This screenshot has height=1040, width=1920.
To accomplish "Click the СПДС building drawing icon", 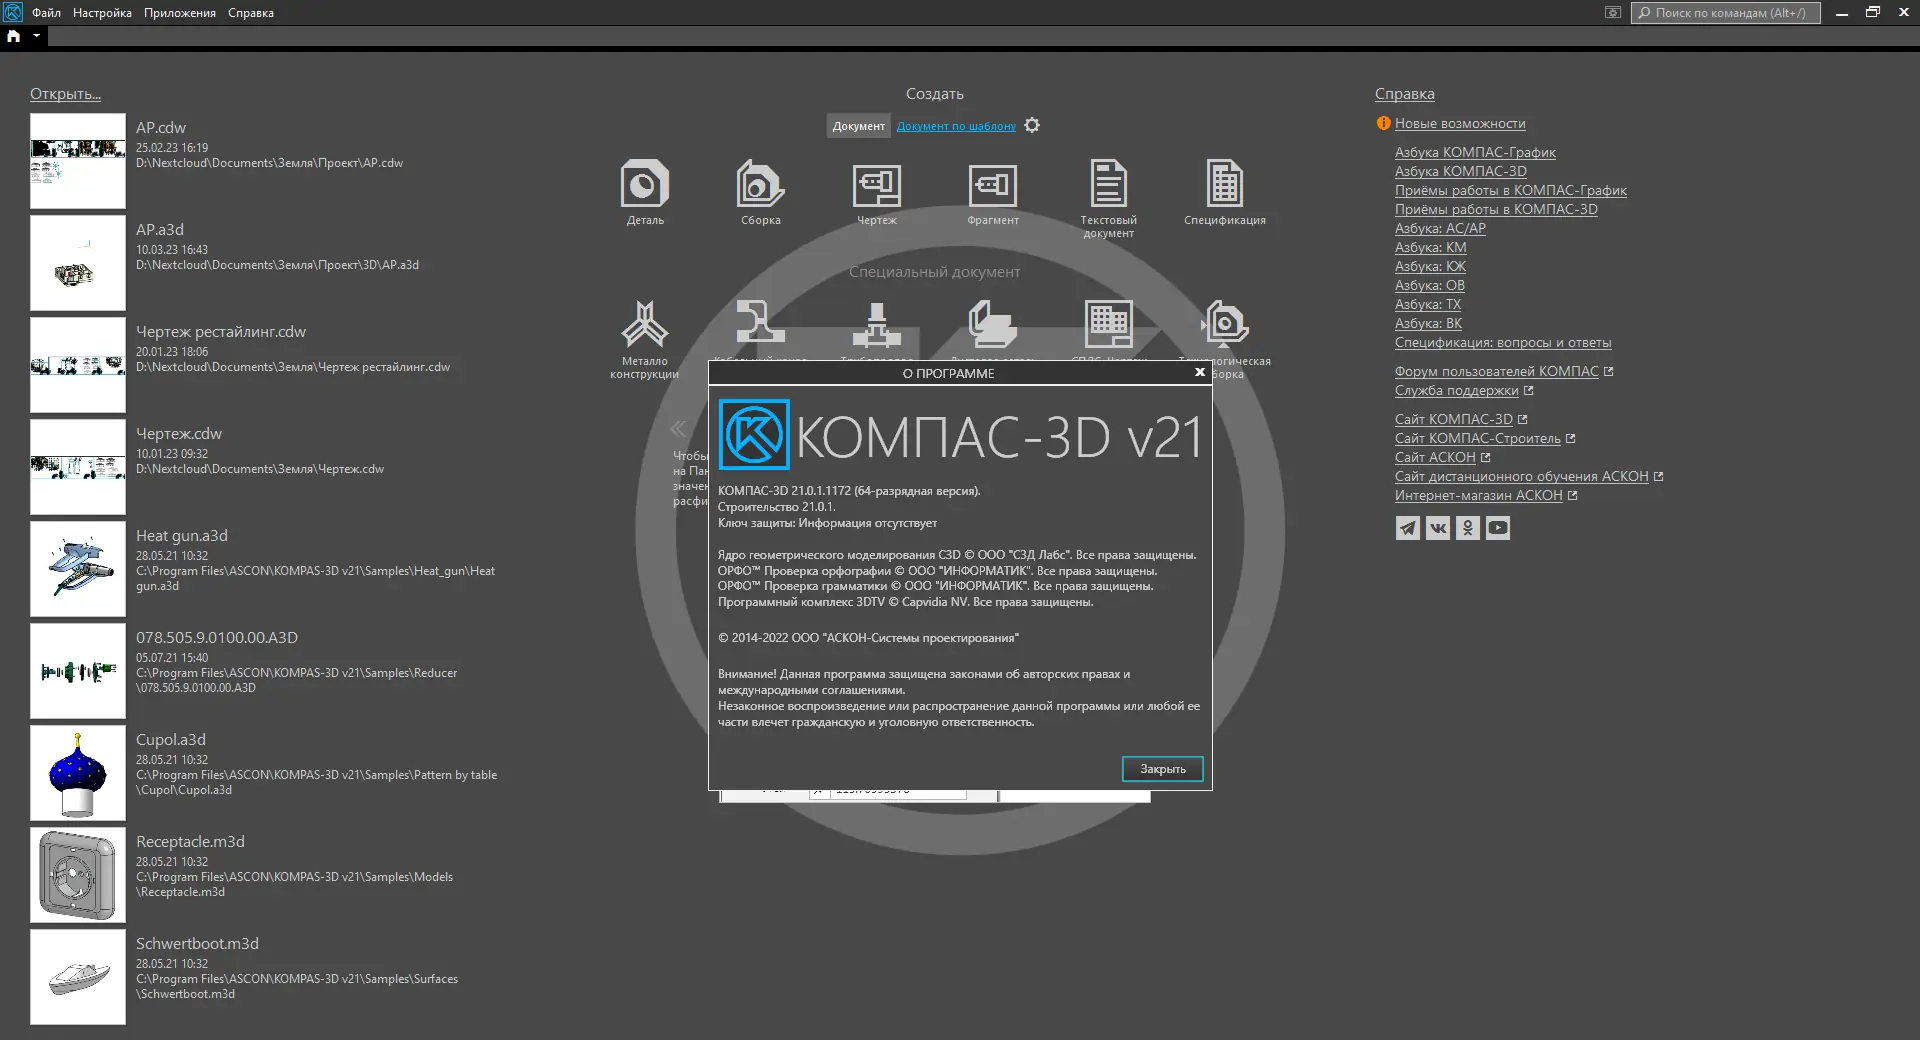I will tap(1108, 324).
